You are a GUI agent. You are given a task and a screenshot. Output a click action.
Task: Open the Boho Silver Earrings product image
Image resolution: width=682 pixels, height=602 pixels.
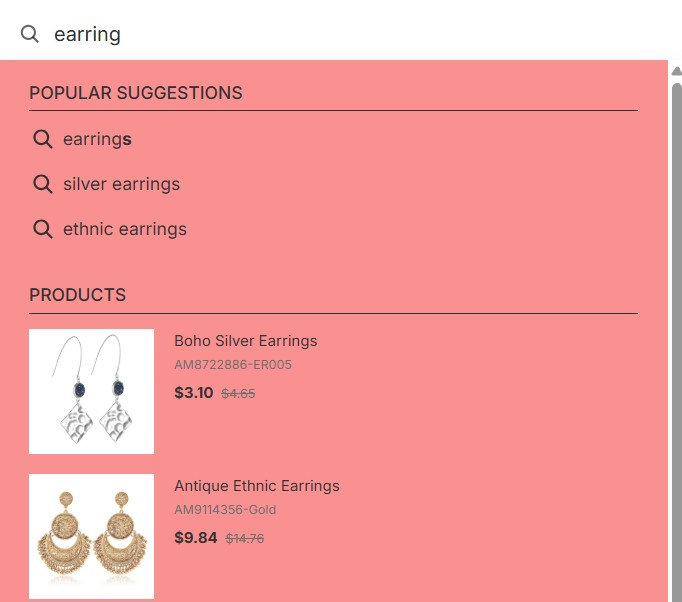(91, 391)
